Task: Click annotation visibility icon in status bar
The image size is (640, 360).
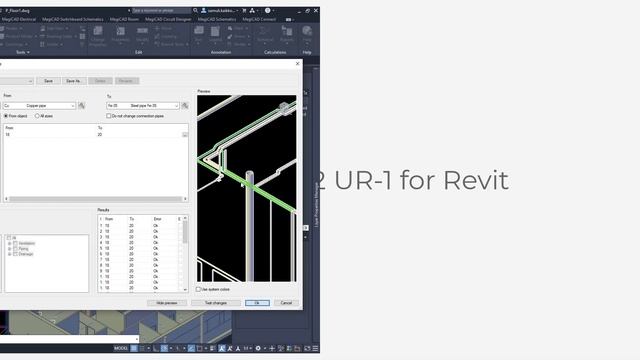Action: click(x=222, y=348)
